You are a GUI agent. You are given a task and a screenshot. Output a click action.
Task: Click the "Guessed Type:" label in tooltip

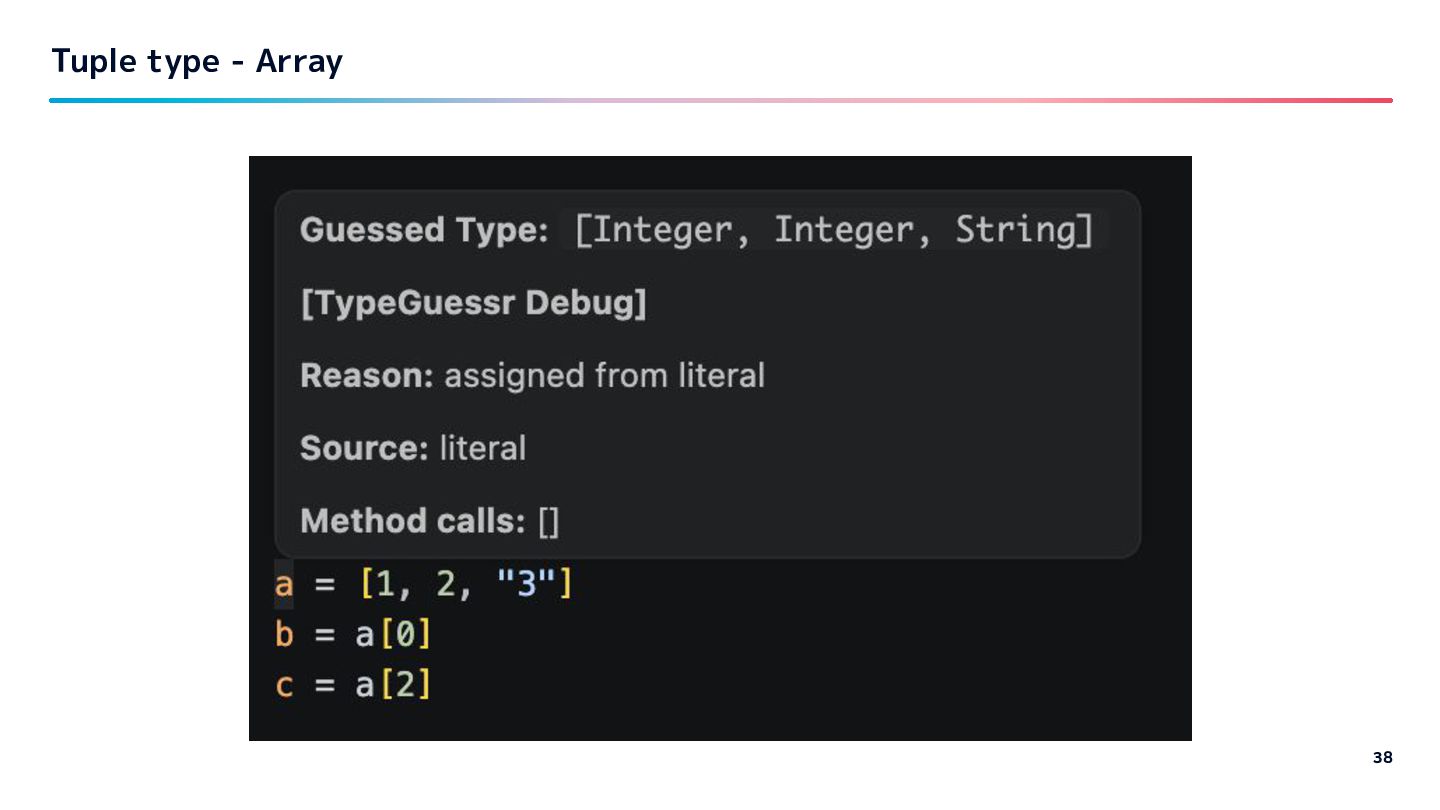pos(424,231)
